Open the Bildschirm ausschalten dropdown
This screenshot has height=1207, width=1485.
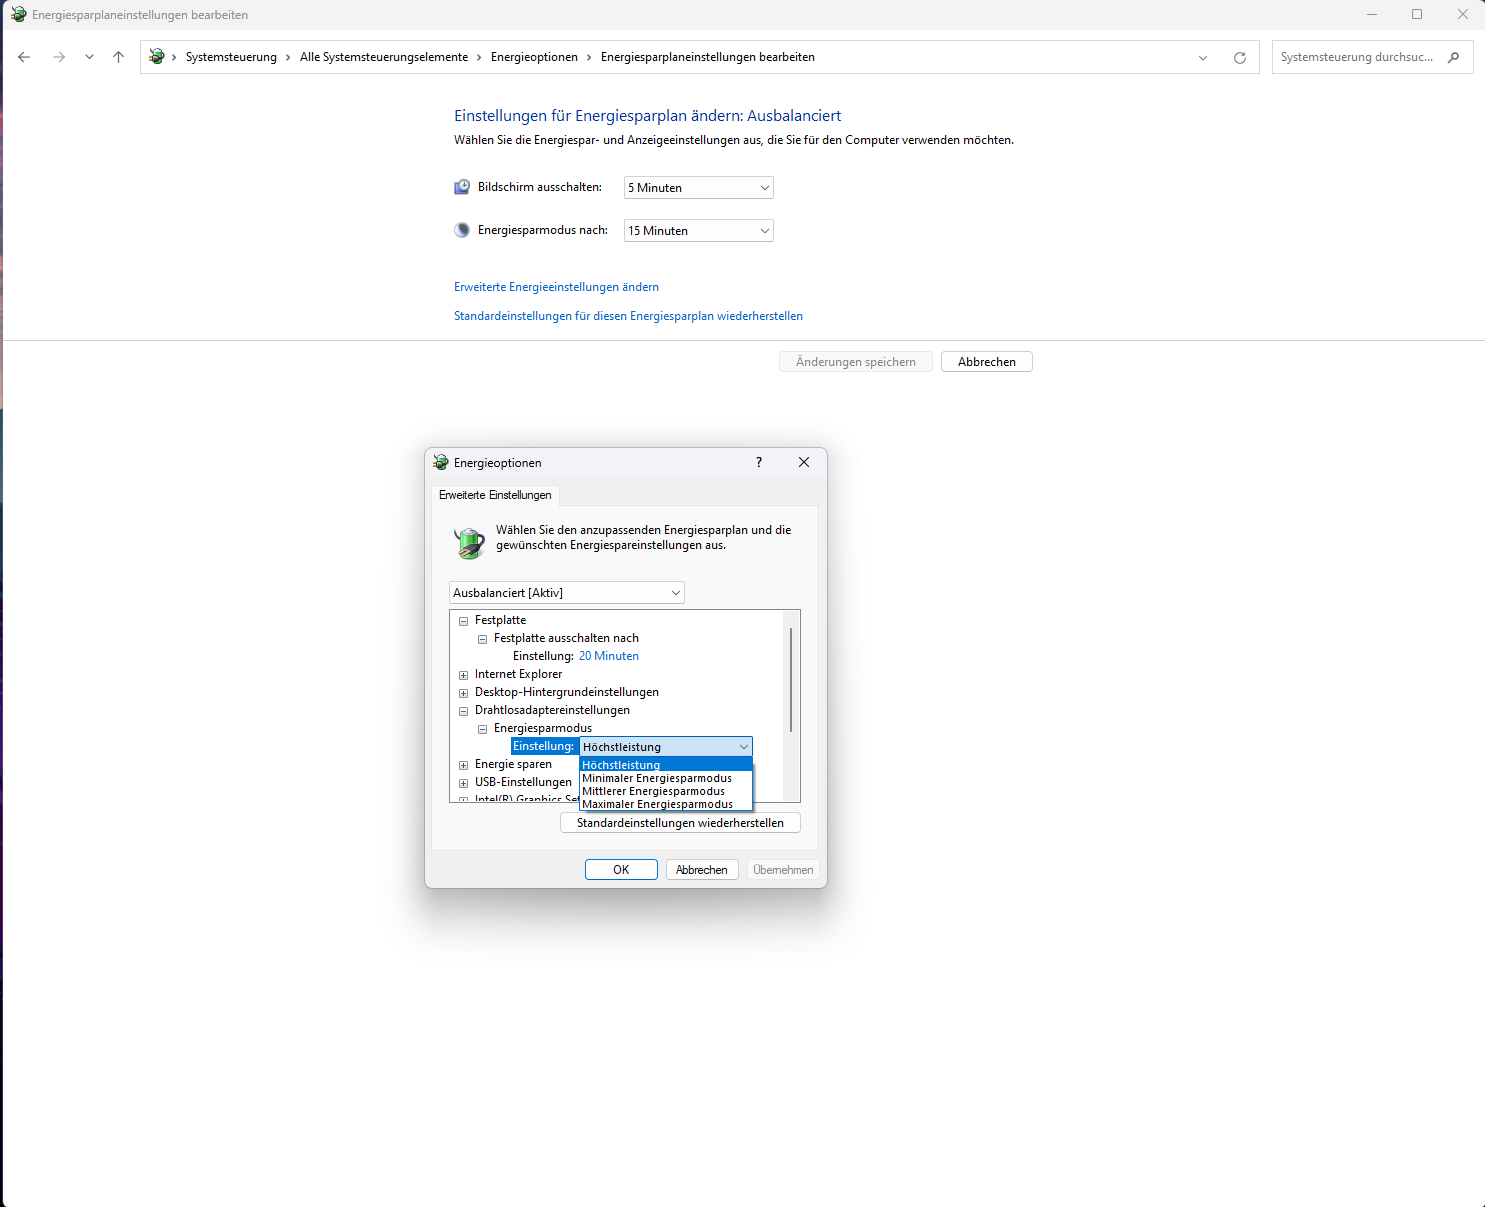(699, 188)
